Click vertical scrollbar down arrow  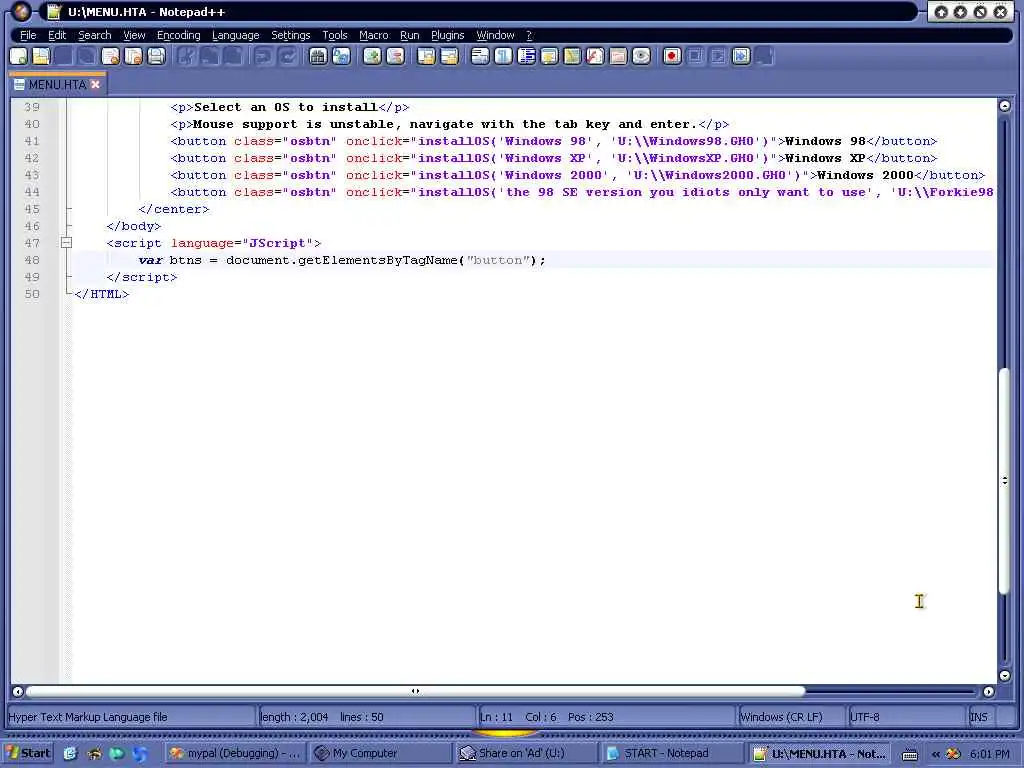tap(1005, 676)
